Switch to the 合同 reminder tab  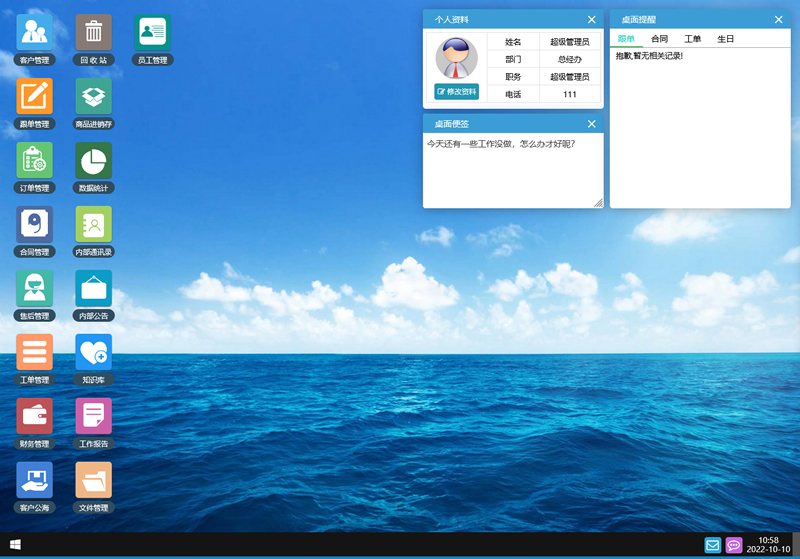point(659,39)
